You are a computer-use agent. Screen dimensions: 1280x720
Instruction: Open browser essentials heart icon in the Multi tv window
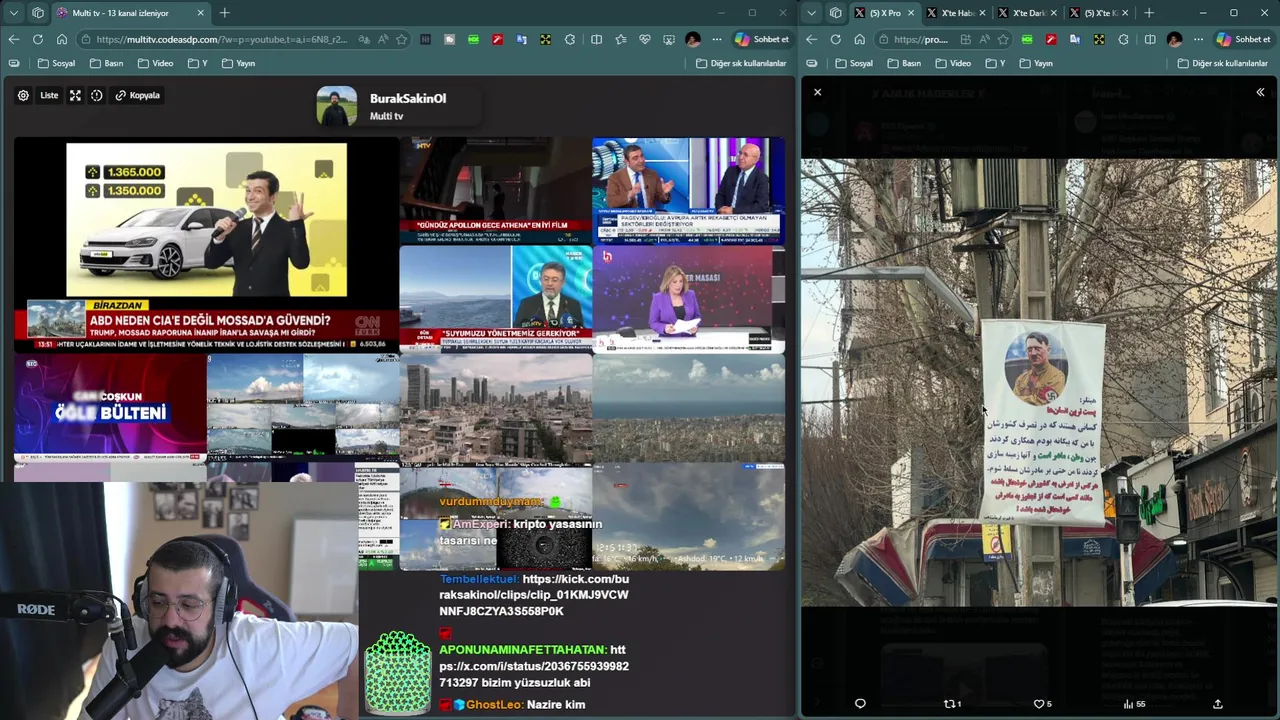tap(645, 39)
